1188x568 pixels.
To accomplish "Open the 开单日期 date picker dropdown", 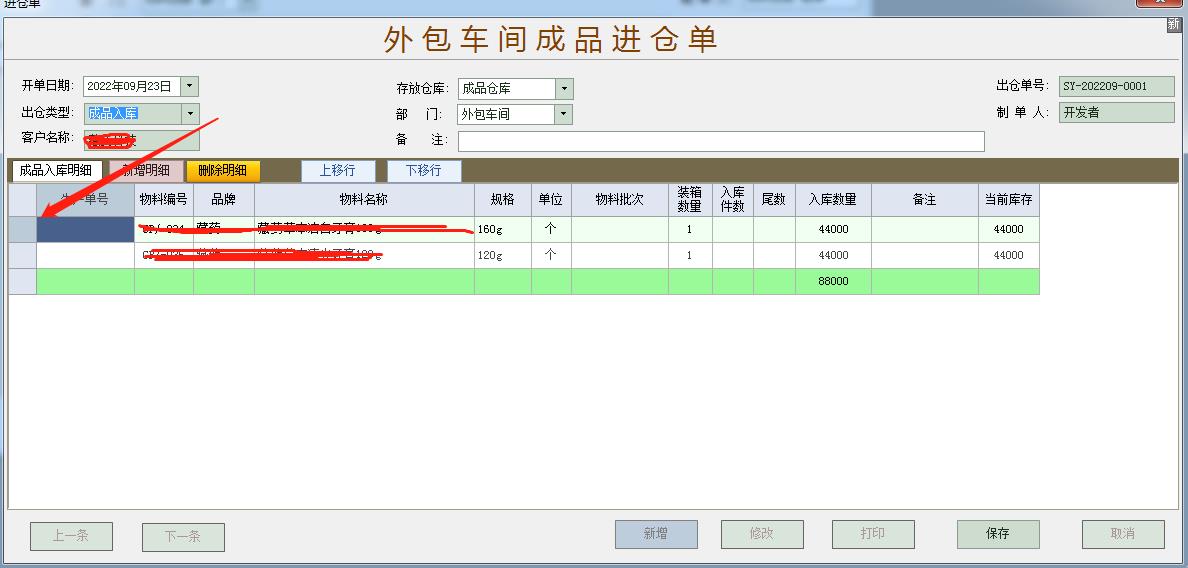I will [190, 87].
